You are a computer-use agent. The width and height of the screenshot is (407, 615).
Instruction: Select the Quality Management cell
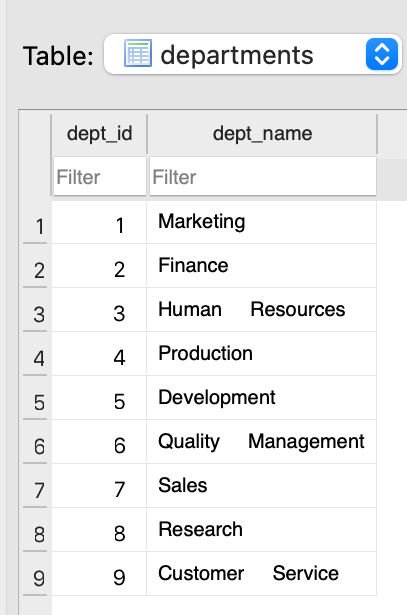(262, 442)
